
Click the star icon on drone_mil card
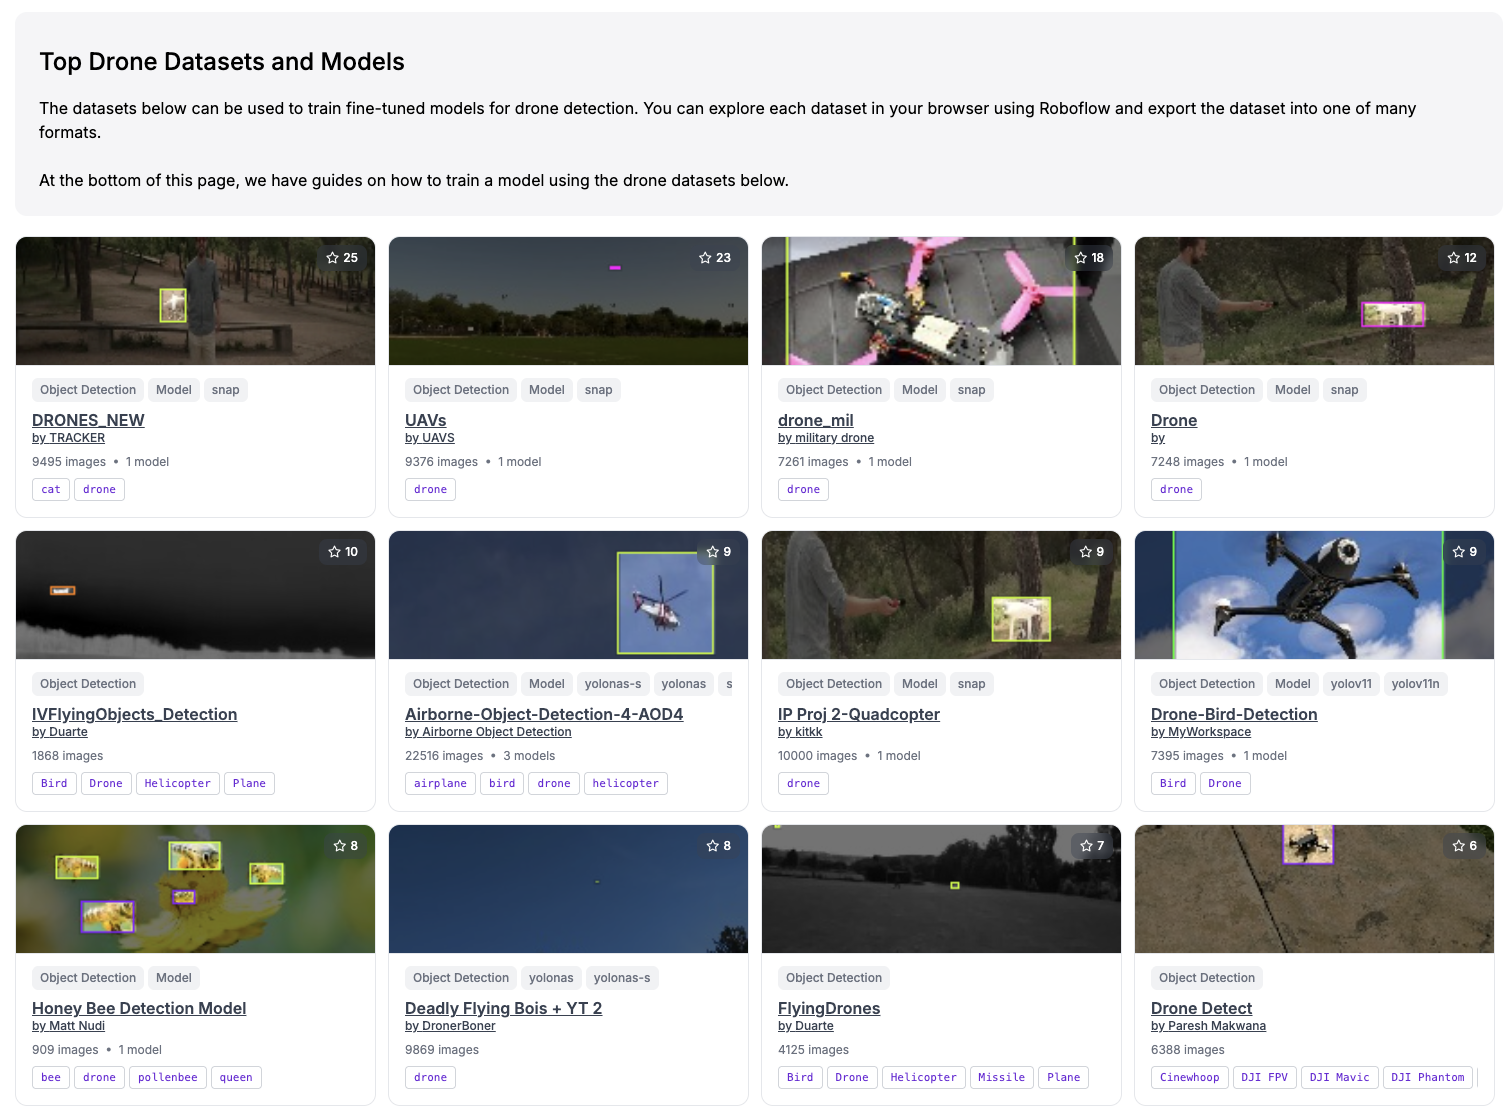click(1080, 258)
